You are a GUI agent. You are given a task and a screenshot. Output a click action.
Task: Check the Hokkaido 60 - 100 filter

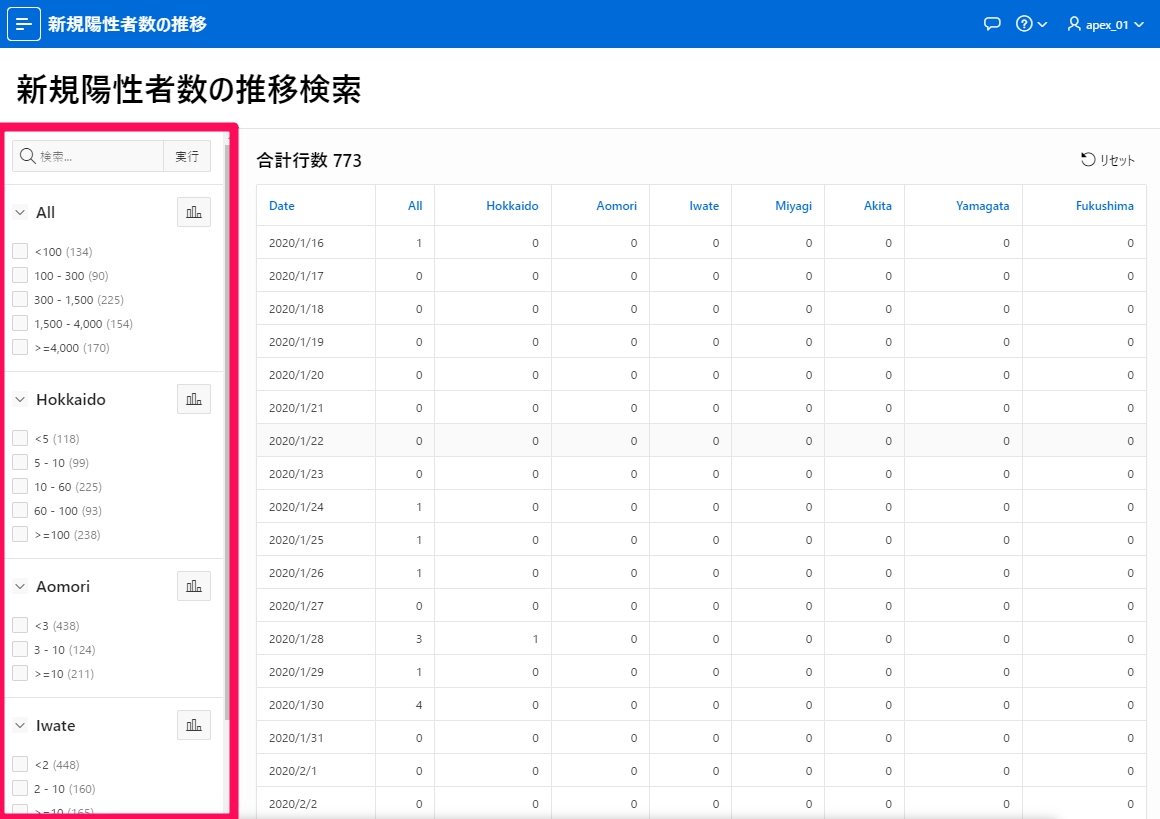pos(20,510)
